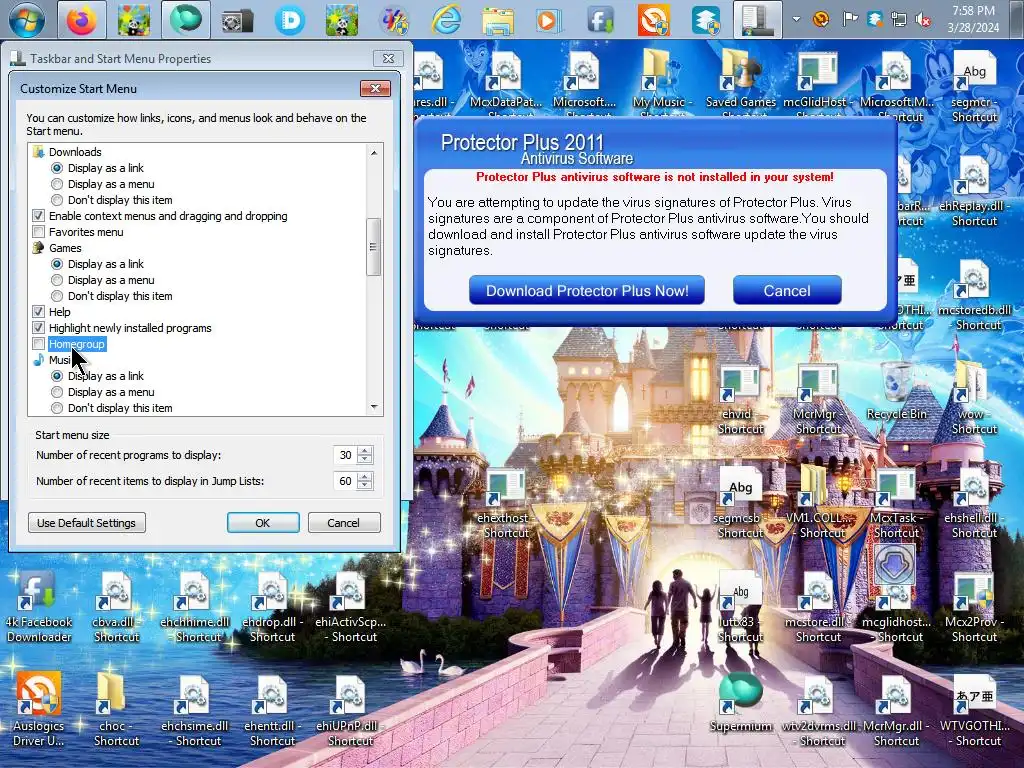This screenshot has width=1024, height=768.
Task: Select the ehshell.dll - Shortcut icon
Action: [x=974, y=503]
